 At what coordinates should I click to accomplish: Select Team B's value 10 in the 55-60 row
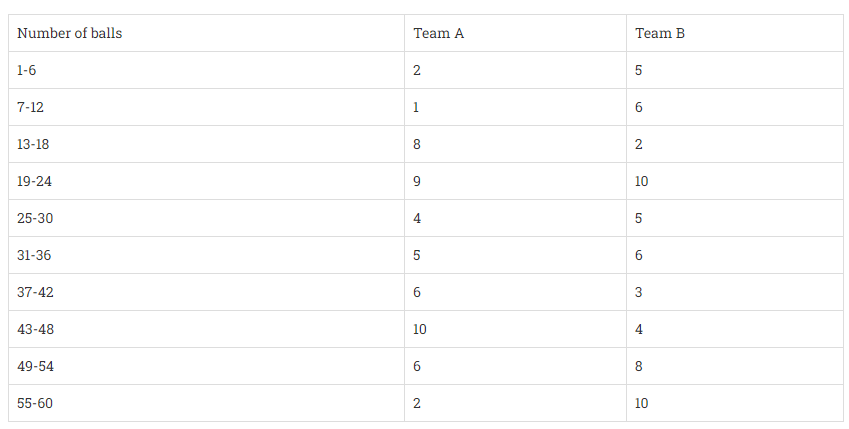click(642, 403)
